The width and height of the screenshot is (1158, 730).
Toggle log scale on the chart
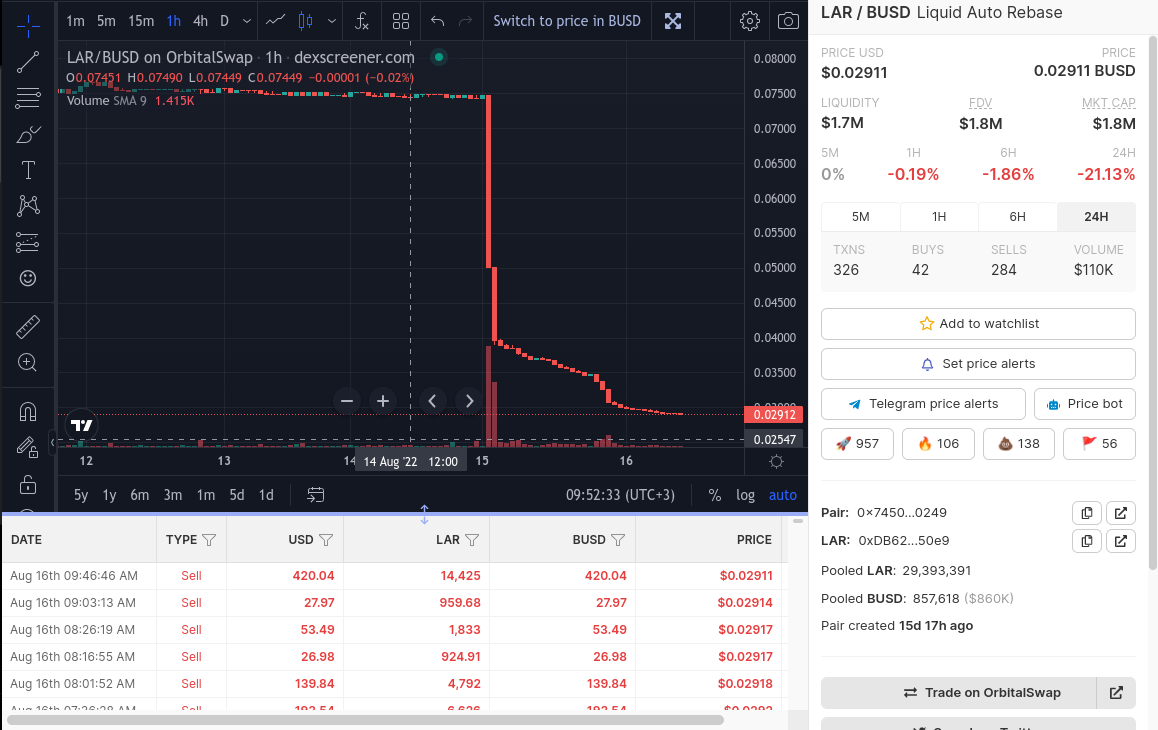745,495
